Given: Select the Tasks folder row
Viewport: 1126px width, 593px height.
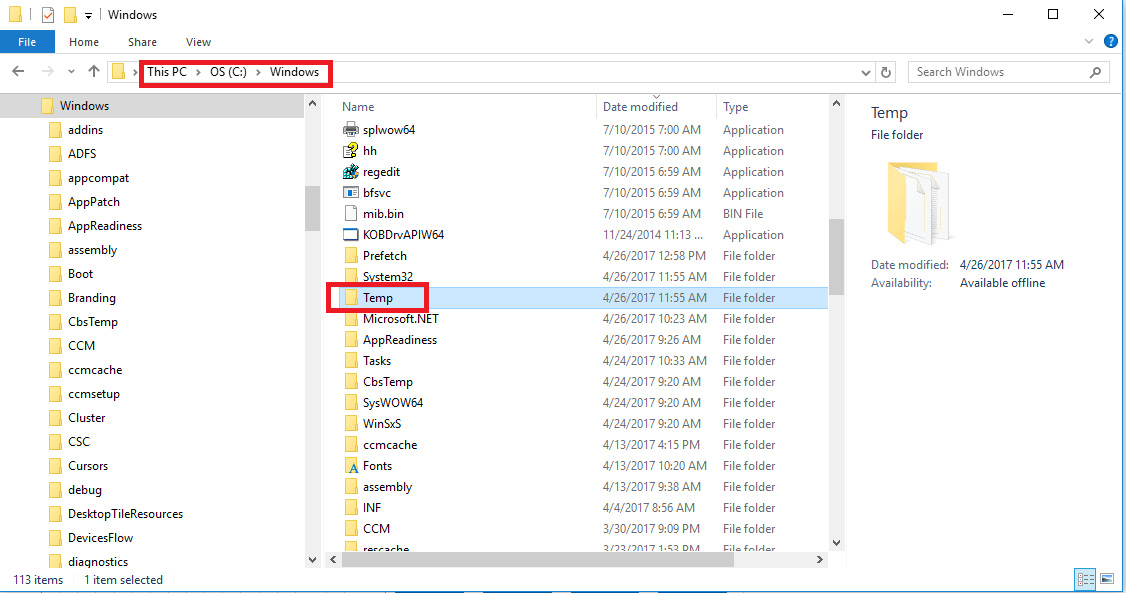Looking at the screenshot, I should (583, 360).
